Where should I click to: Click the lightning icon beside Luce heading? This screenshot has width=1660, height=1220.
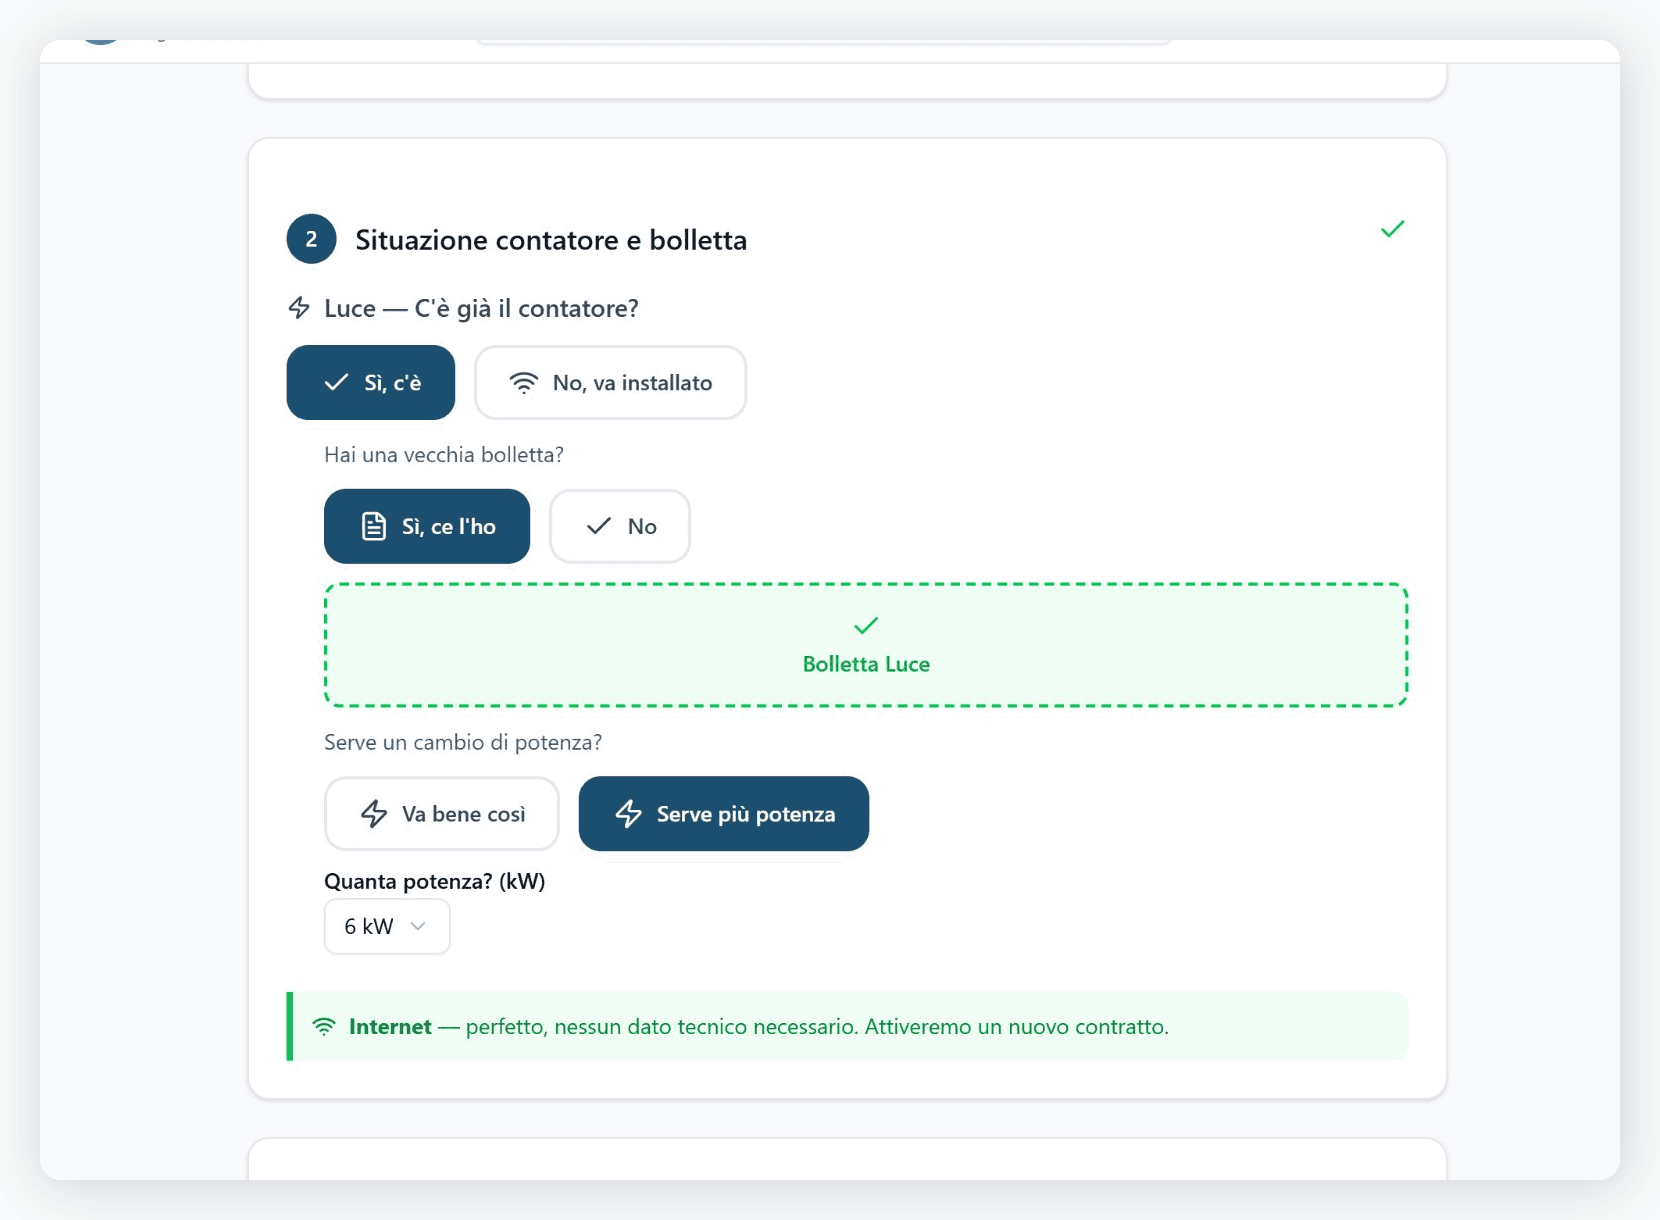coord(299,308)
